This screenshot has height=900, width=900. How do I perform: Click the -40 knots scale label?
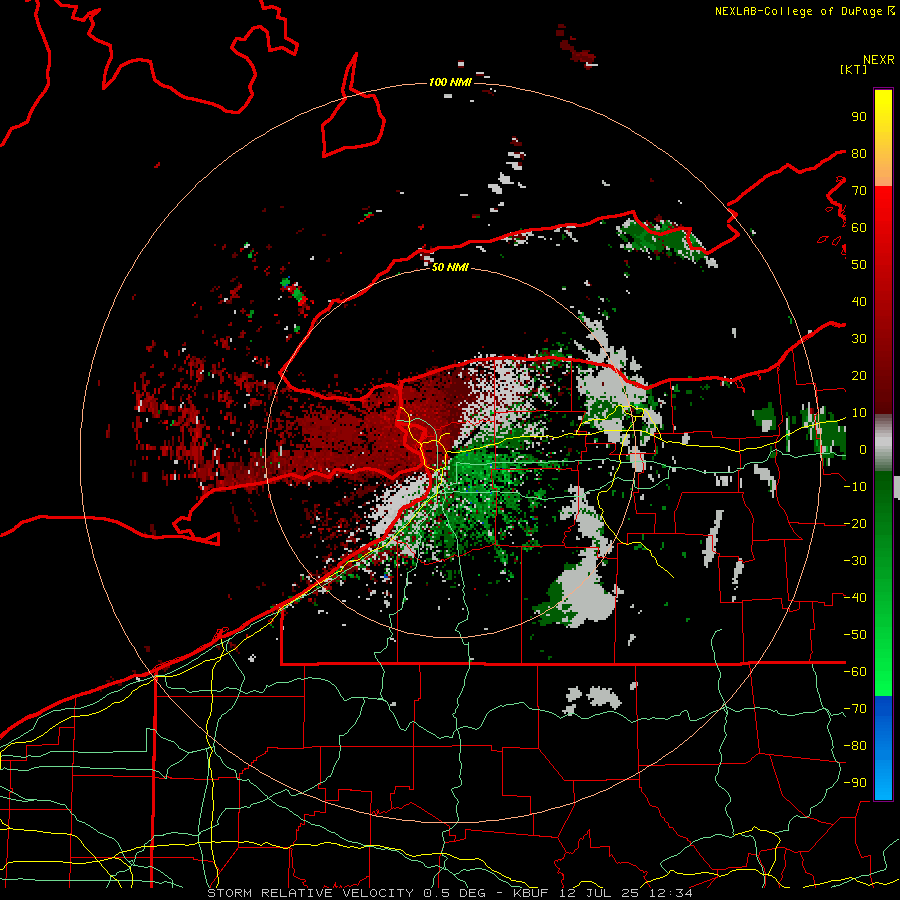pyautogui.click(x=855, y=598)
